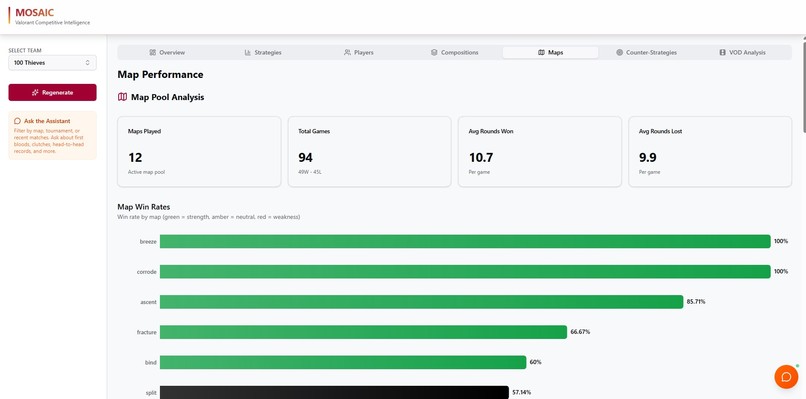
Task: Click the sparkle icon on Regenerate
Action: click(35, 93)
